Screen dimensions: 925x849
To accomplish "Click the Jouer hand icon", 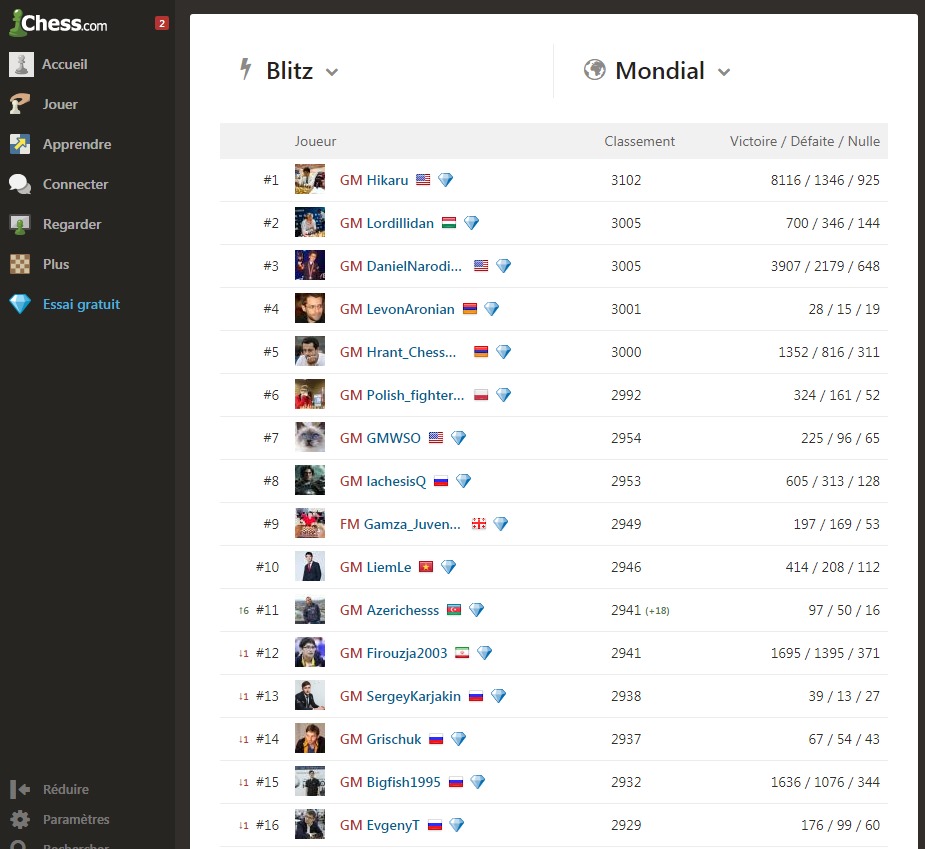I will (x=21, y=104).
